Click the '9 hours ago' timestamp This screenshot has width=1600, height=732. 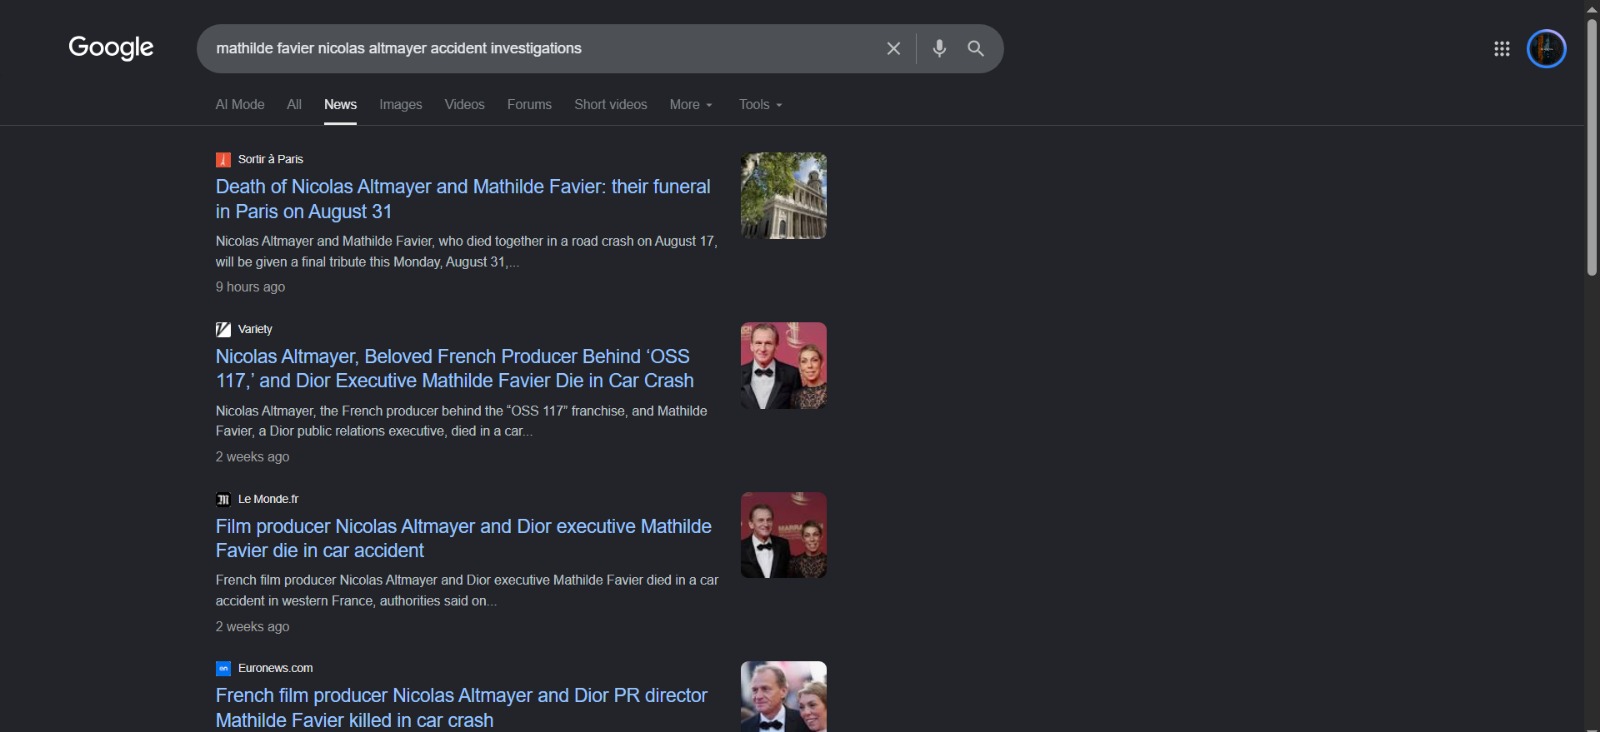[250, 287]
